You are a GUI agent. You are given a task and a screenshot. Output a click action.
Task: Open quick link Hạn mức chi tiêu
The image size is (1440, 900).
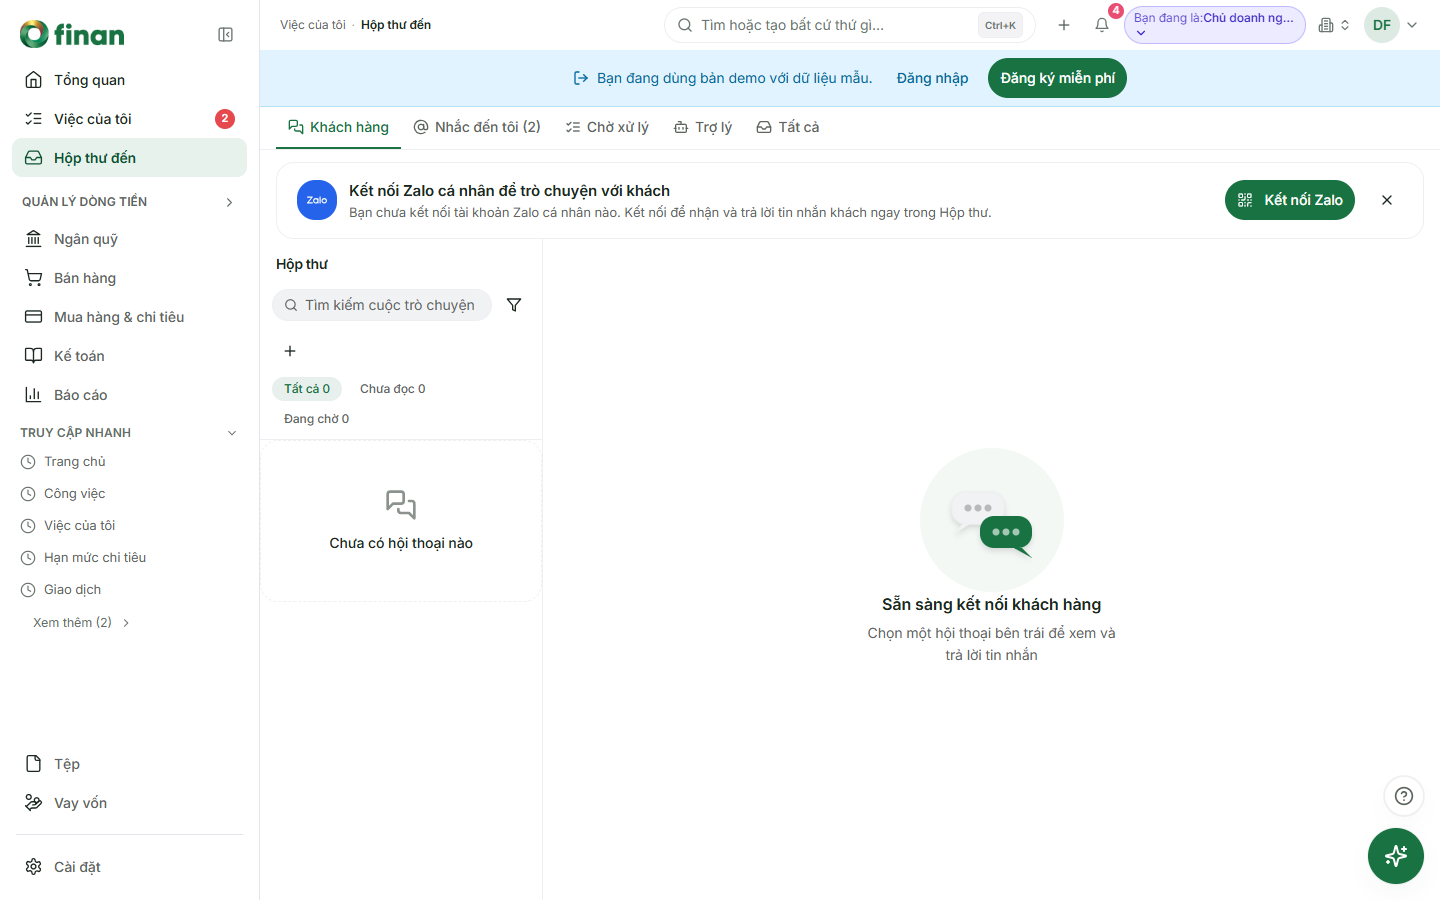[x=94, y=558]
